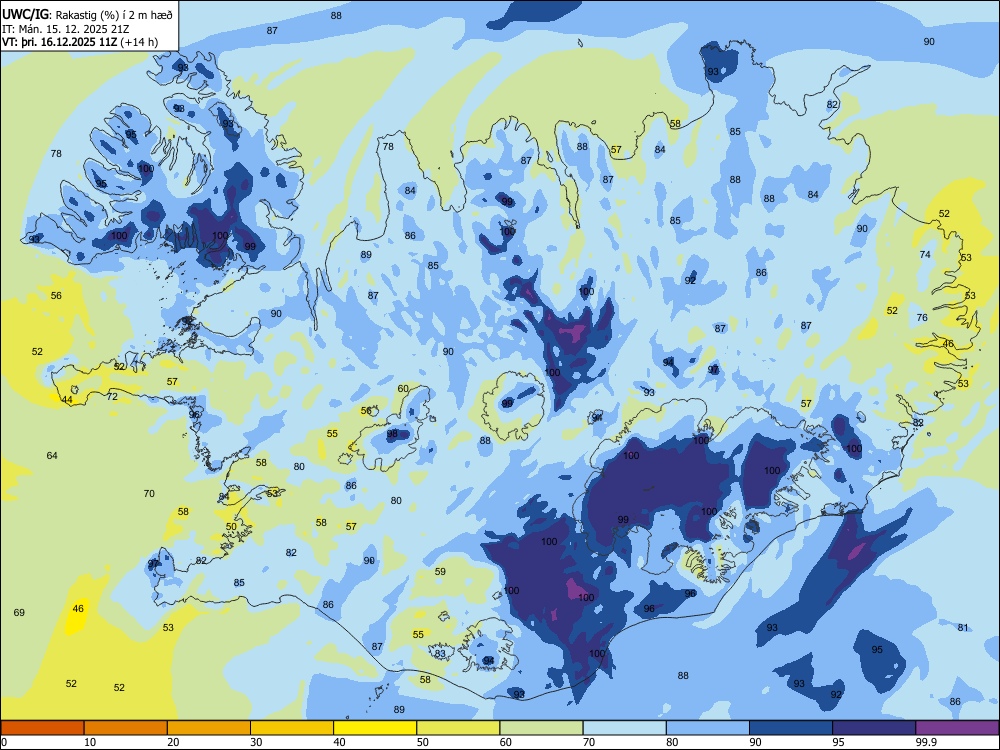The height and width of the screenshot is (750, 1000).
Task: Click the humidity value '81' offshore
Action: (x=963, y=628)
